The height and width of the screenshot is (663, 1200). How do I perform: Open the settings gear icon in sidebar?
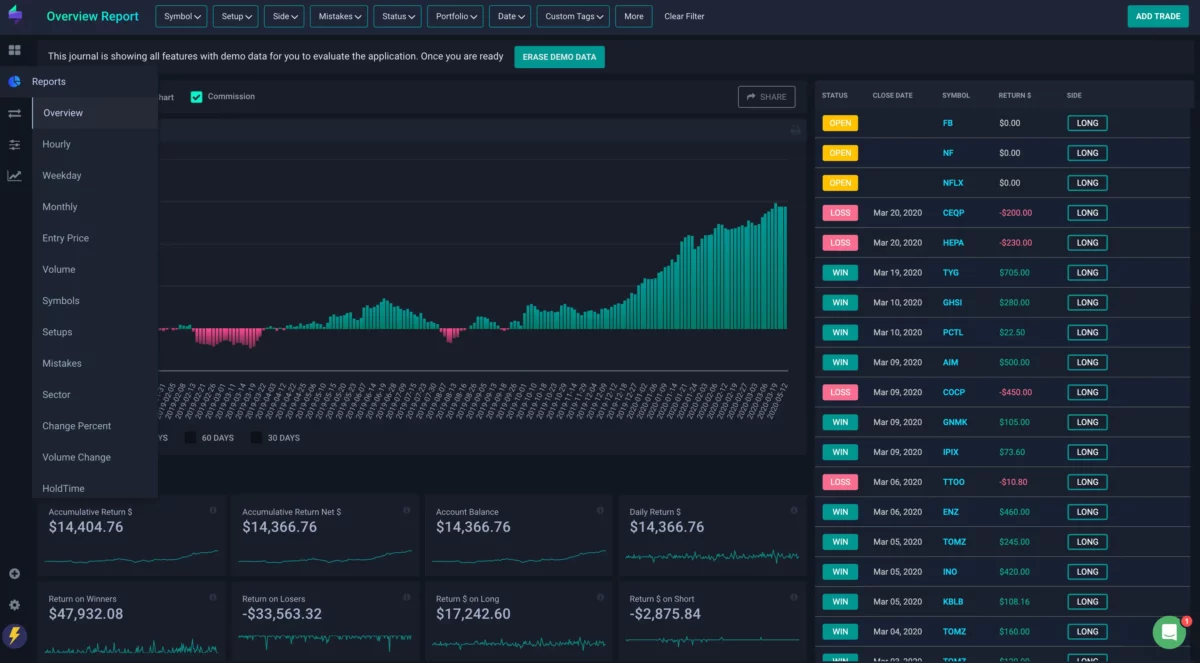tap(14, 605)
